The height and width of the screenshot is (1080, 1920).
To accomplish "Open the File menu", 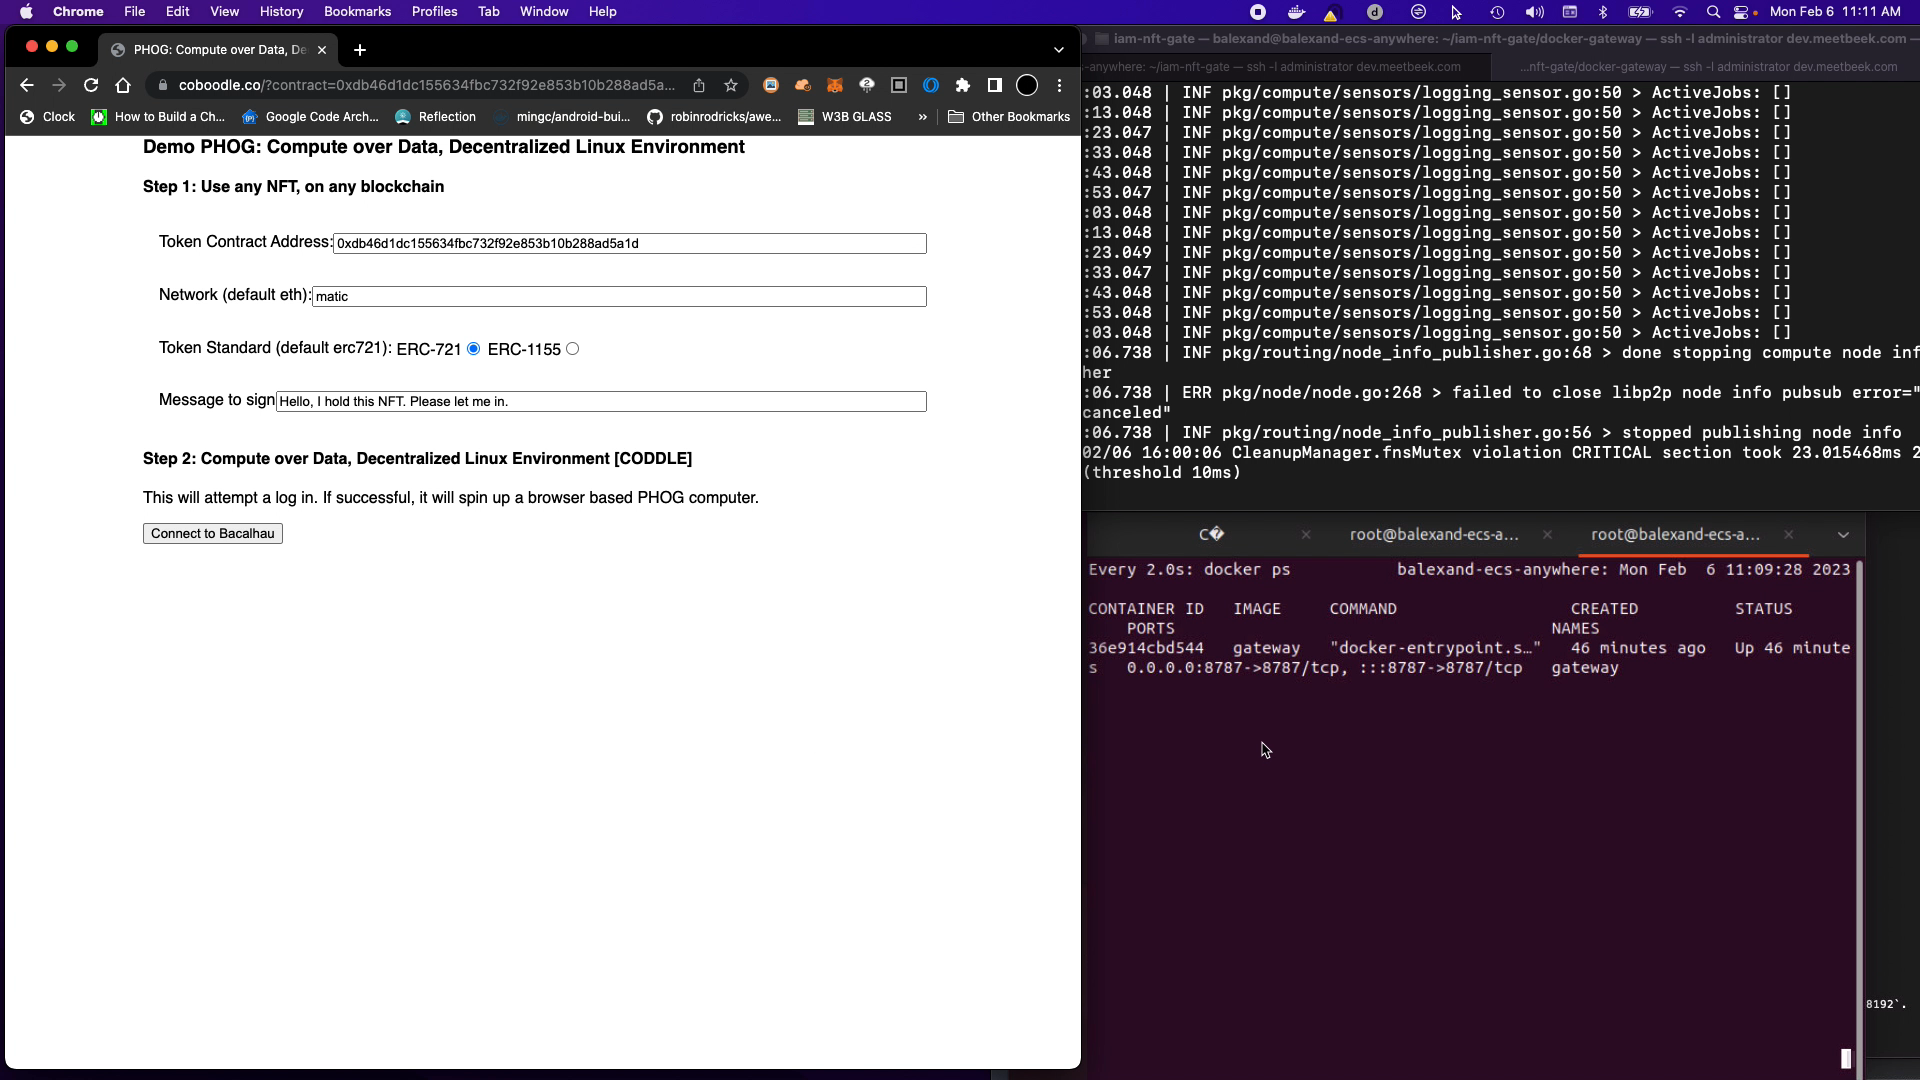I will point(135,12).
